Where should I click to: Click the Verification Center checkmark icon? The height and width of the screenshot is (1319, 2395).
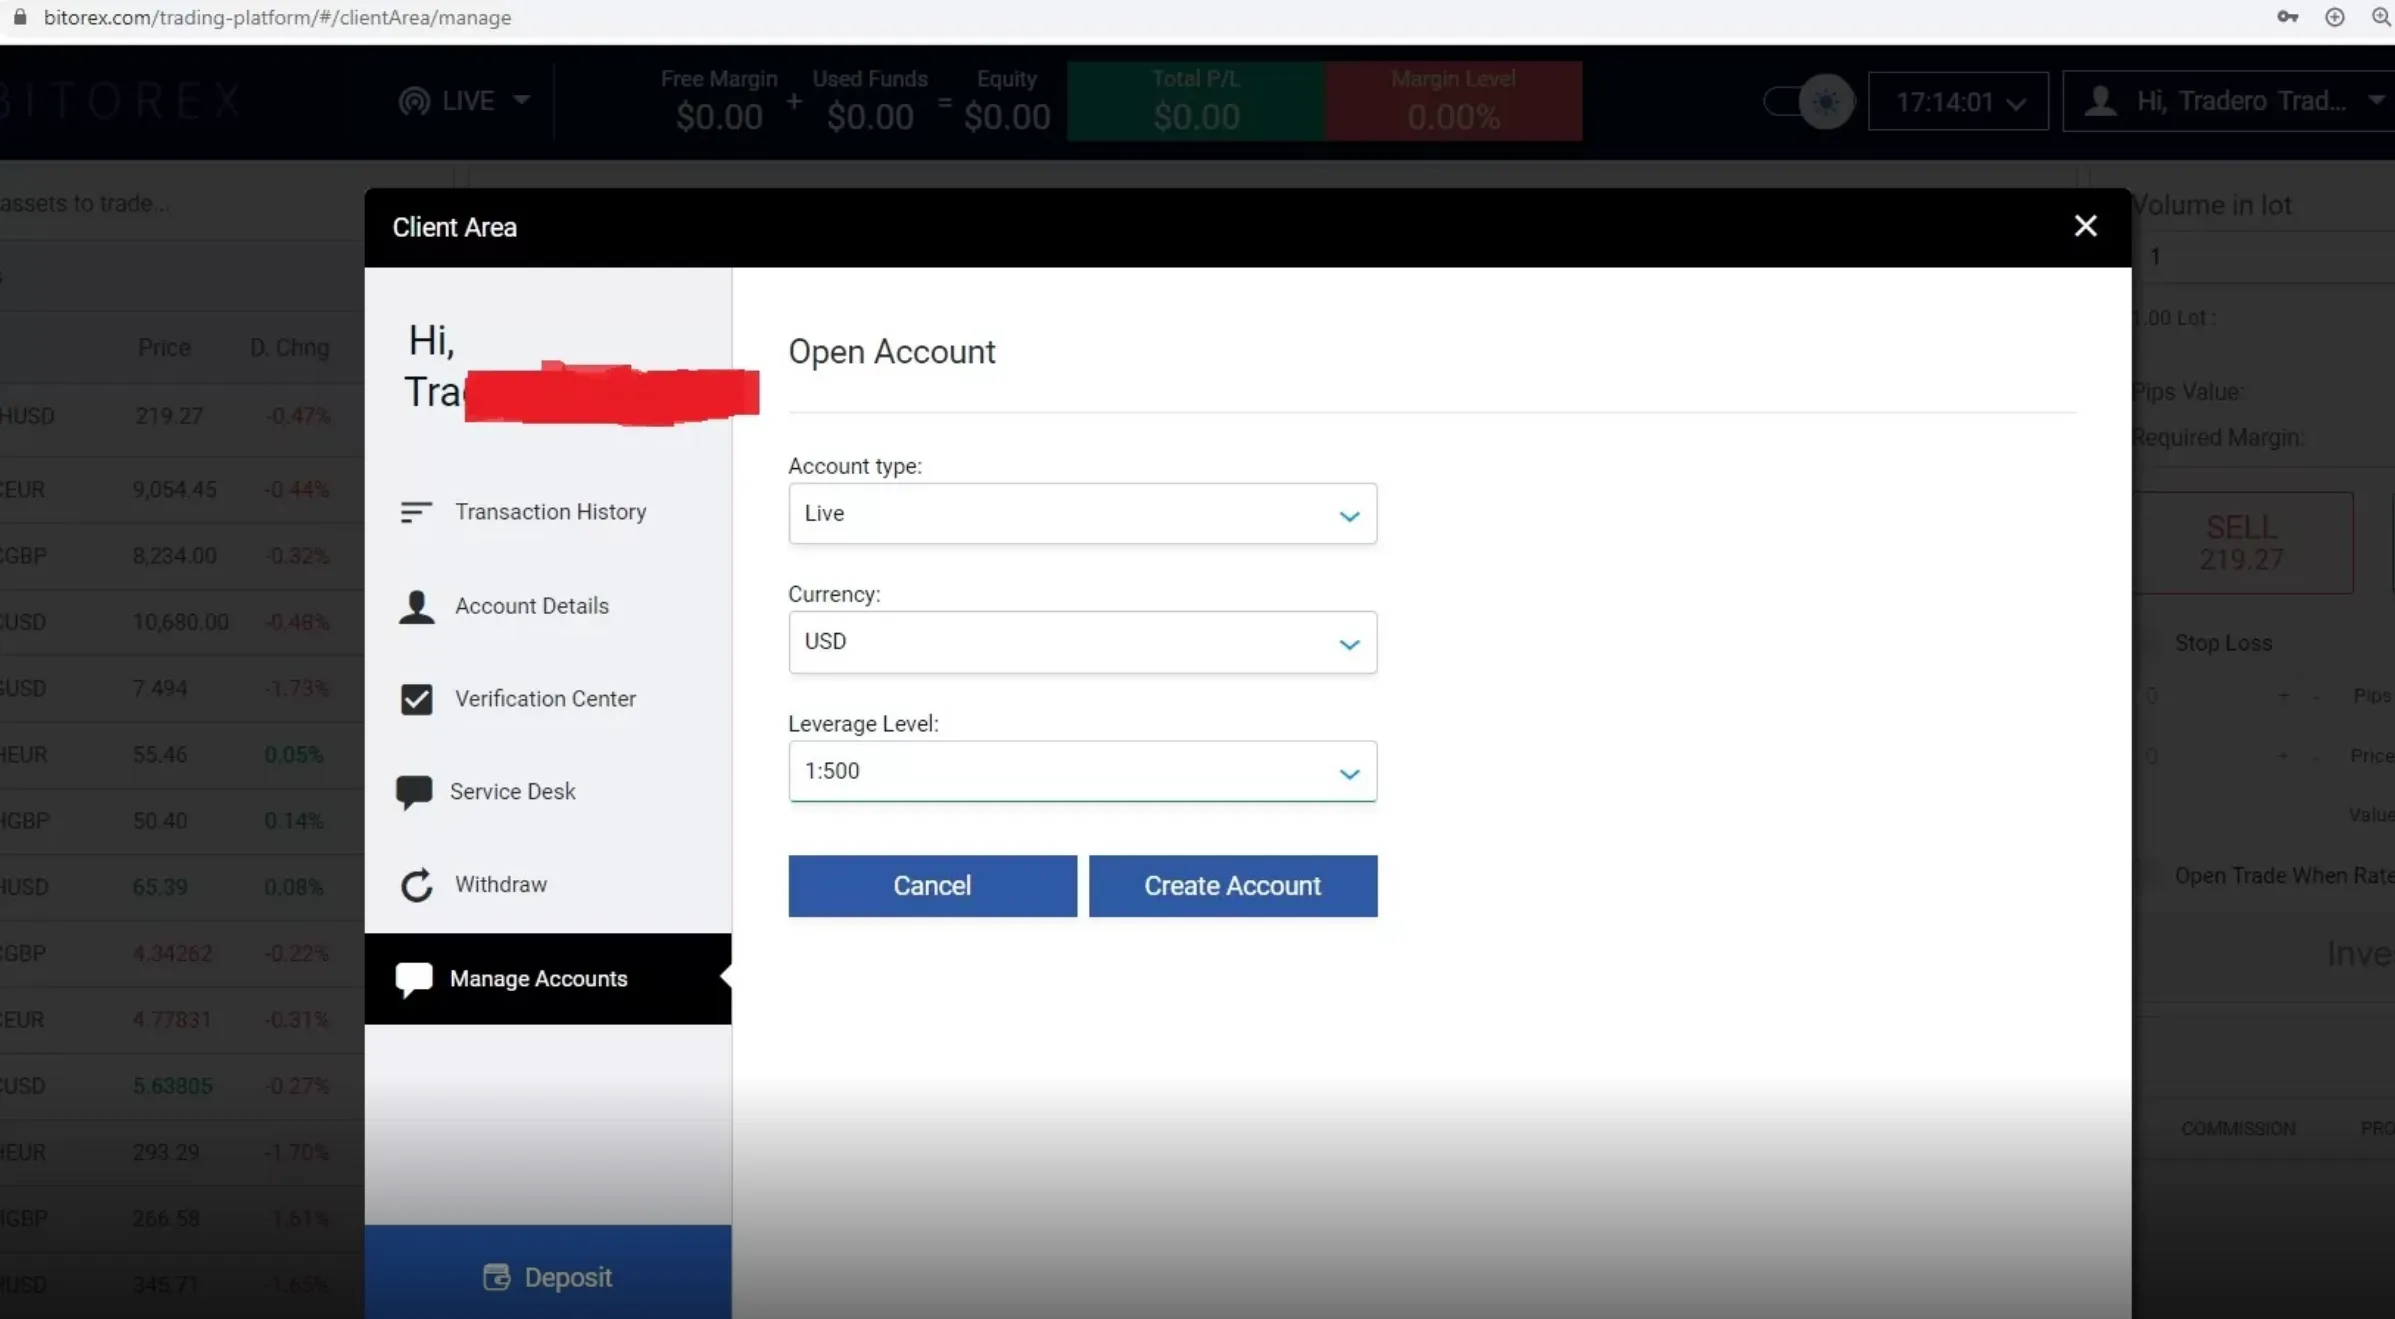[x=416, y=699]
